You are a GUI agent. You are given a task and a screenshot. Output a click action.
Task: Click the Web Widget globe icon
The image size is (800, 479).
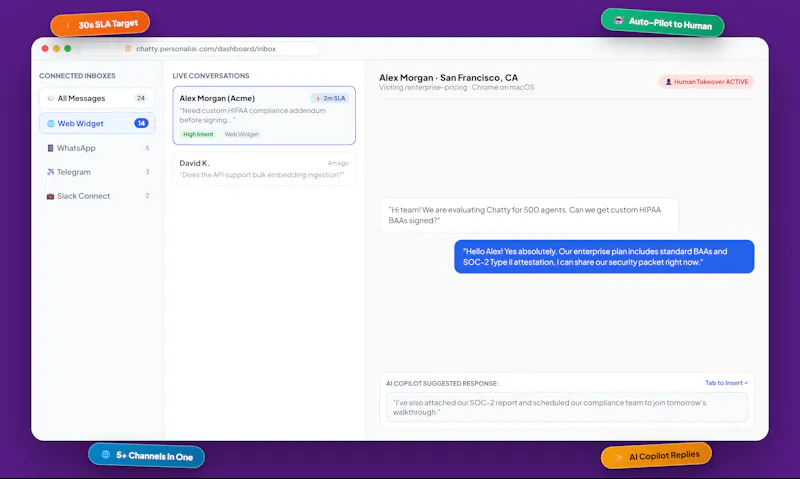coord(51,123)
